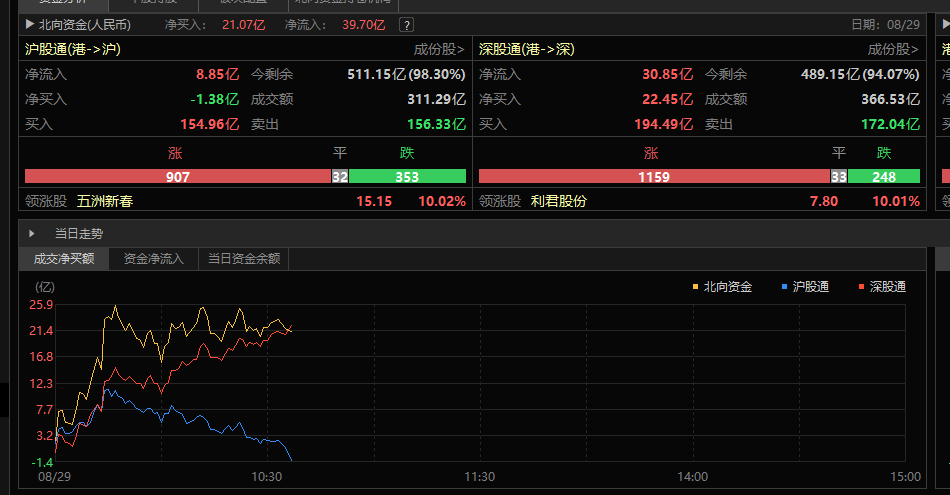Open leading stock 五洲新春
This screenshot has width=950, height=495.
(x=105, y=201)
